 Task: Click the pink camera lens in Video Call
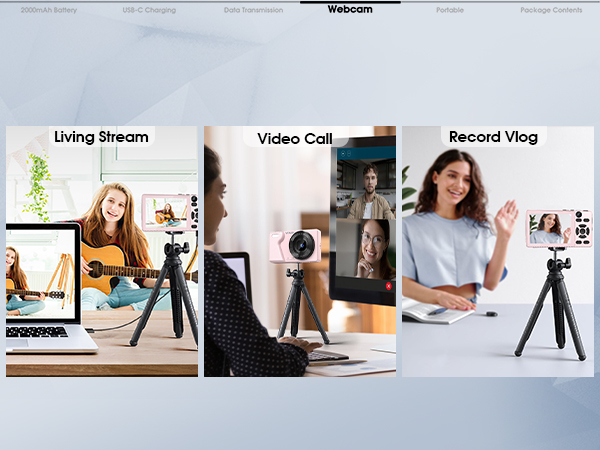click(302, 245)
